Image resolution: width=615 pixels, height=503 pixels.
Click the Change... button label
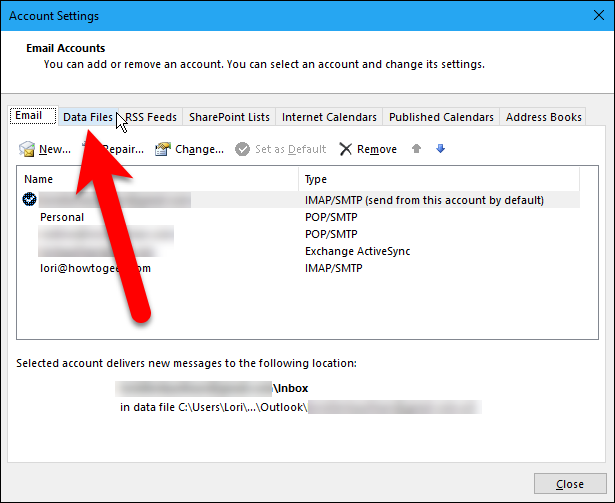[x=199, y=149]
